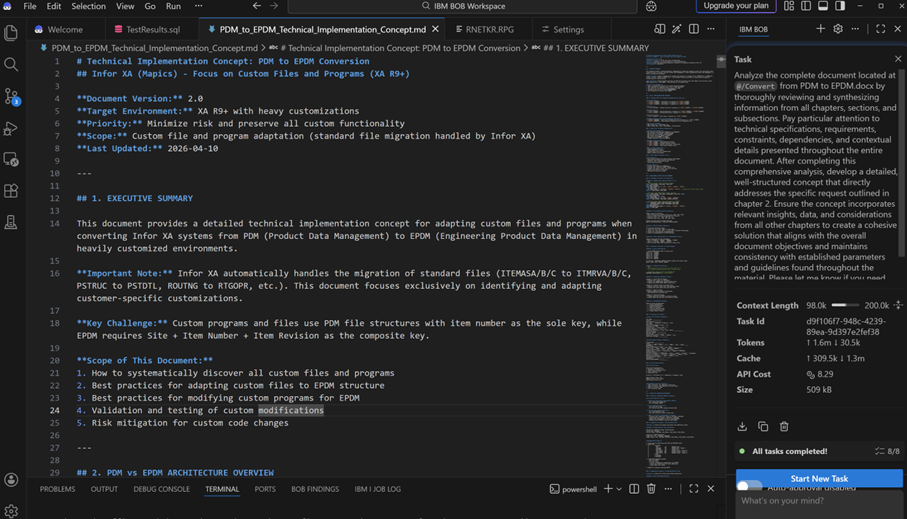Click the Context Length progress bar

pyautogui.click(x=845, y=305)
